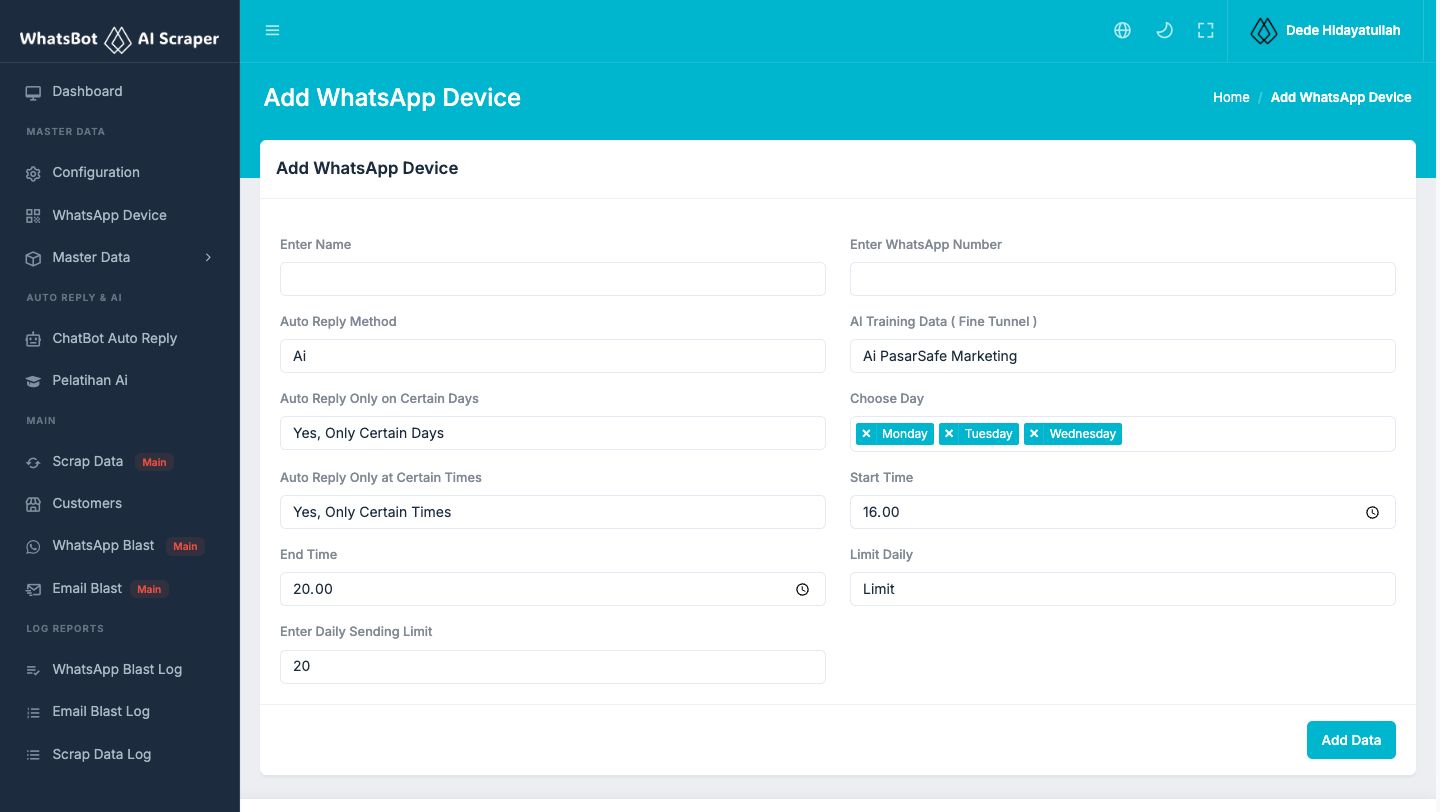This screenshot has height=812, width=1440.
Task: Toggle the hamburger sidebar menu icon
Action: tap(272, 30)
